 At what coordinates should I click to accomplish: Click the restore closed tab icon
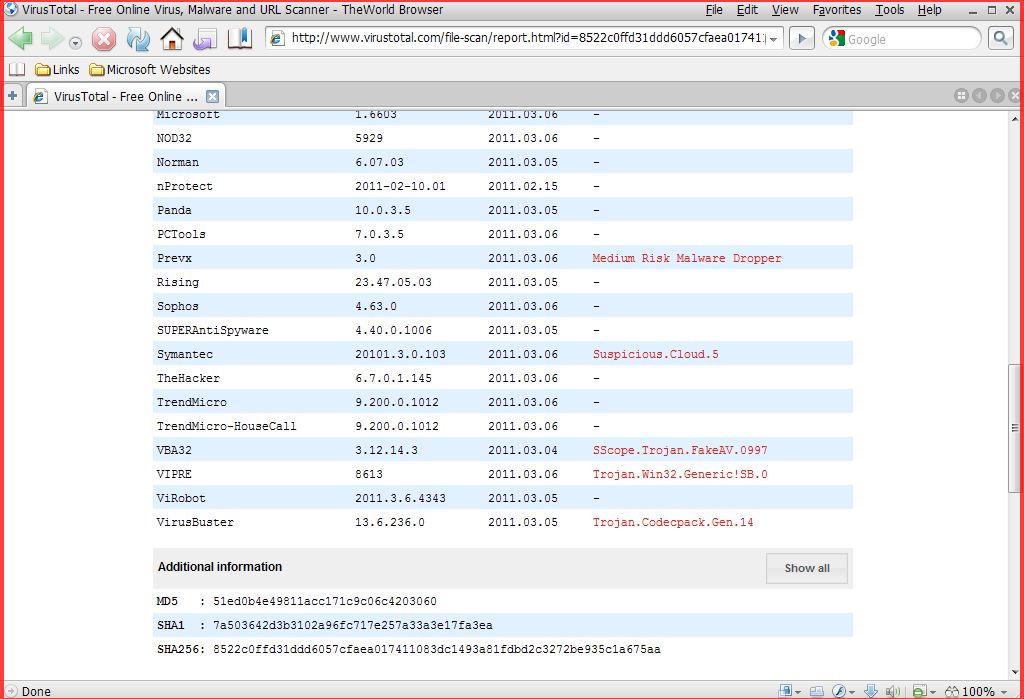click(204, 39)
